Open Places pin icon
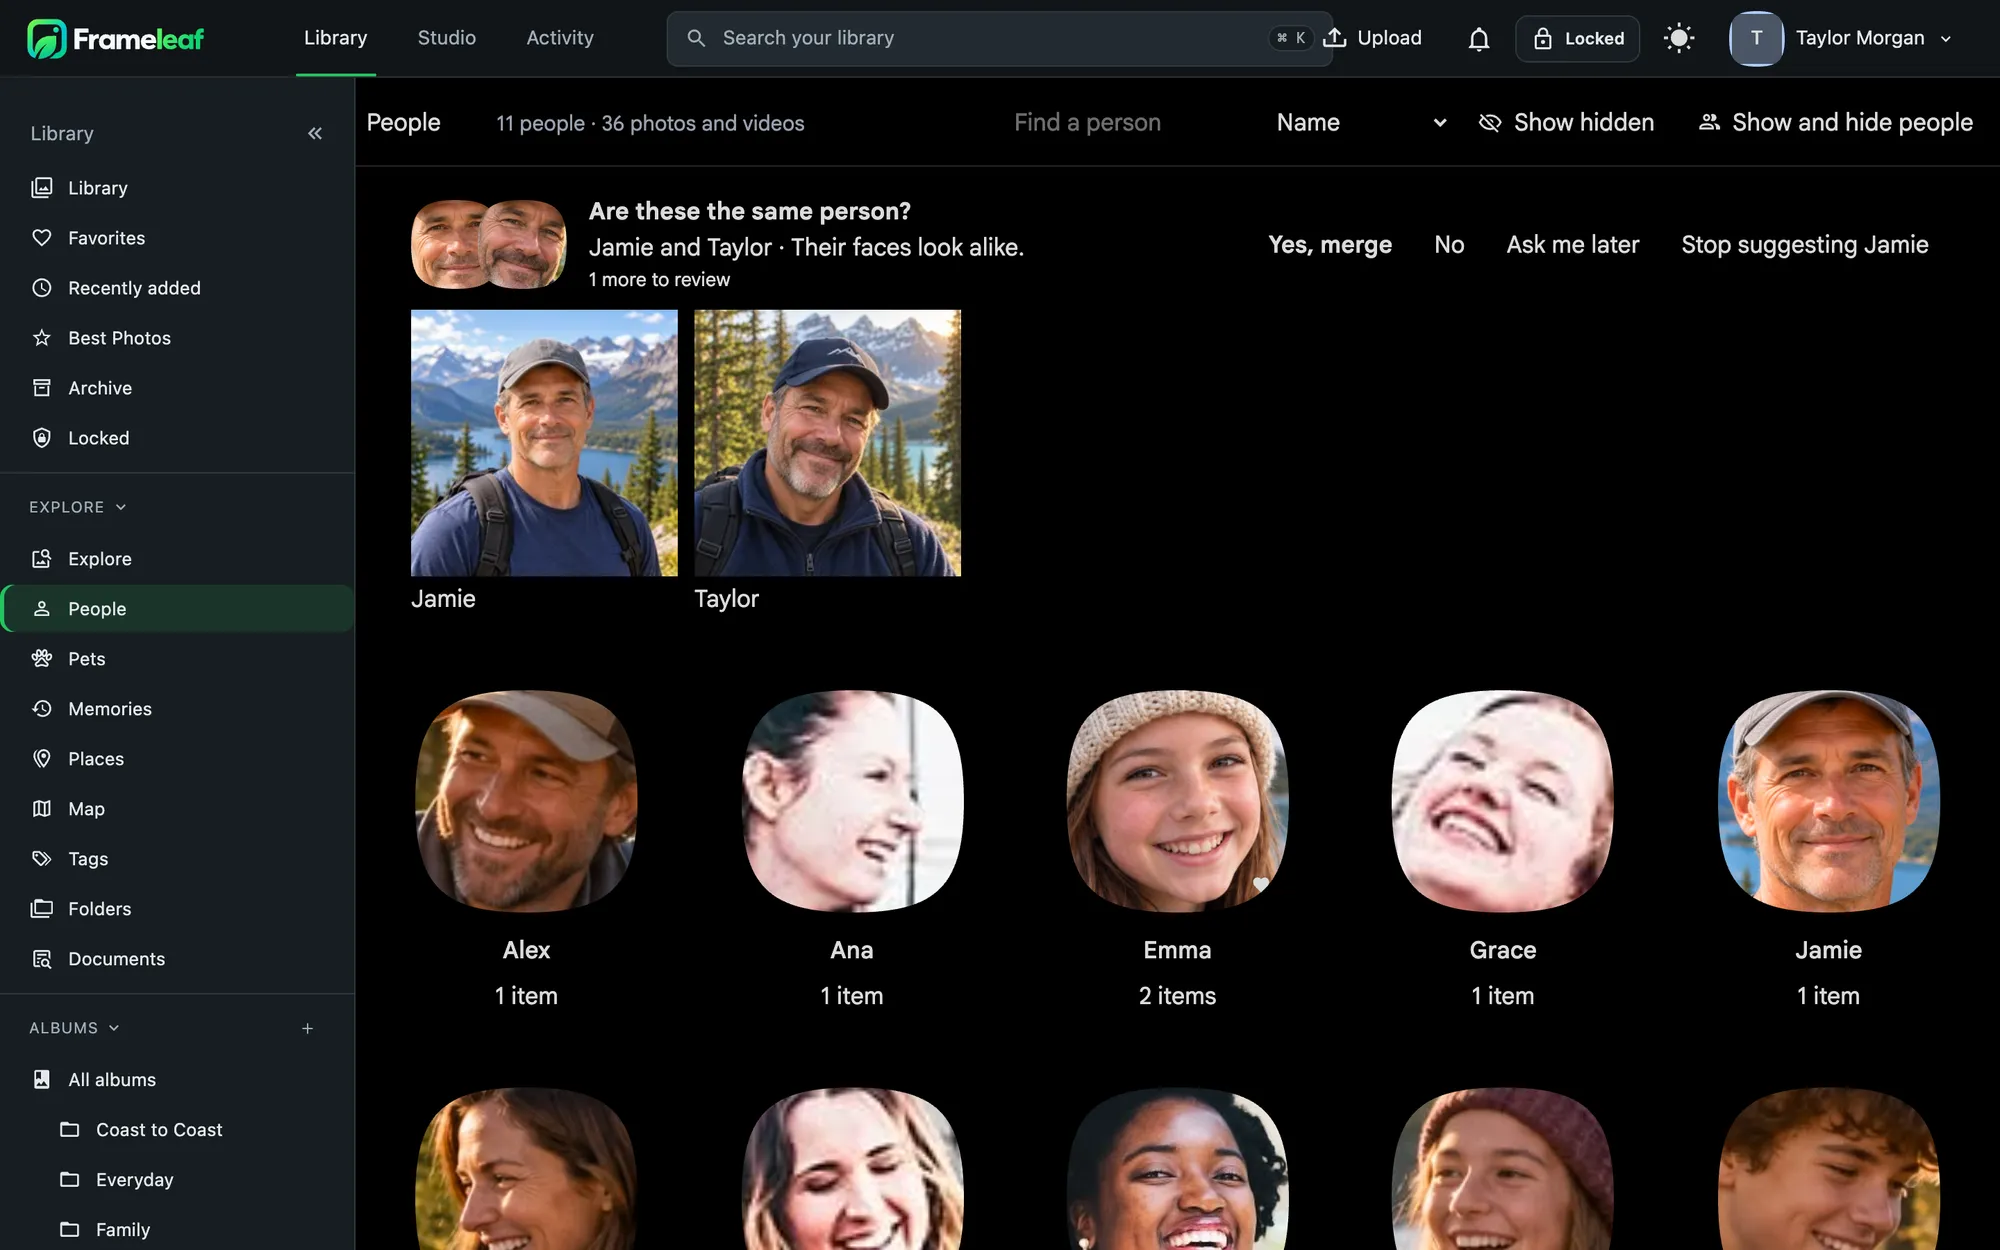The height and width of the screenshot is (1250, 2000). [x=42, y=759]
